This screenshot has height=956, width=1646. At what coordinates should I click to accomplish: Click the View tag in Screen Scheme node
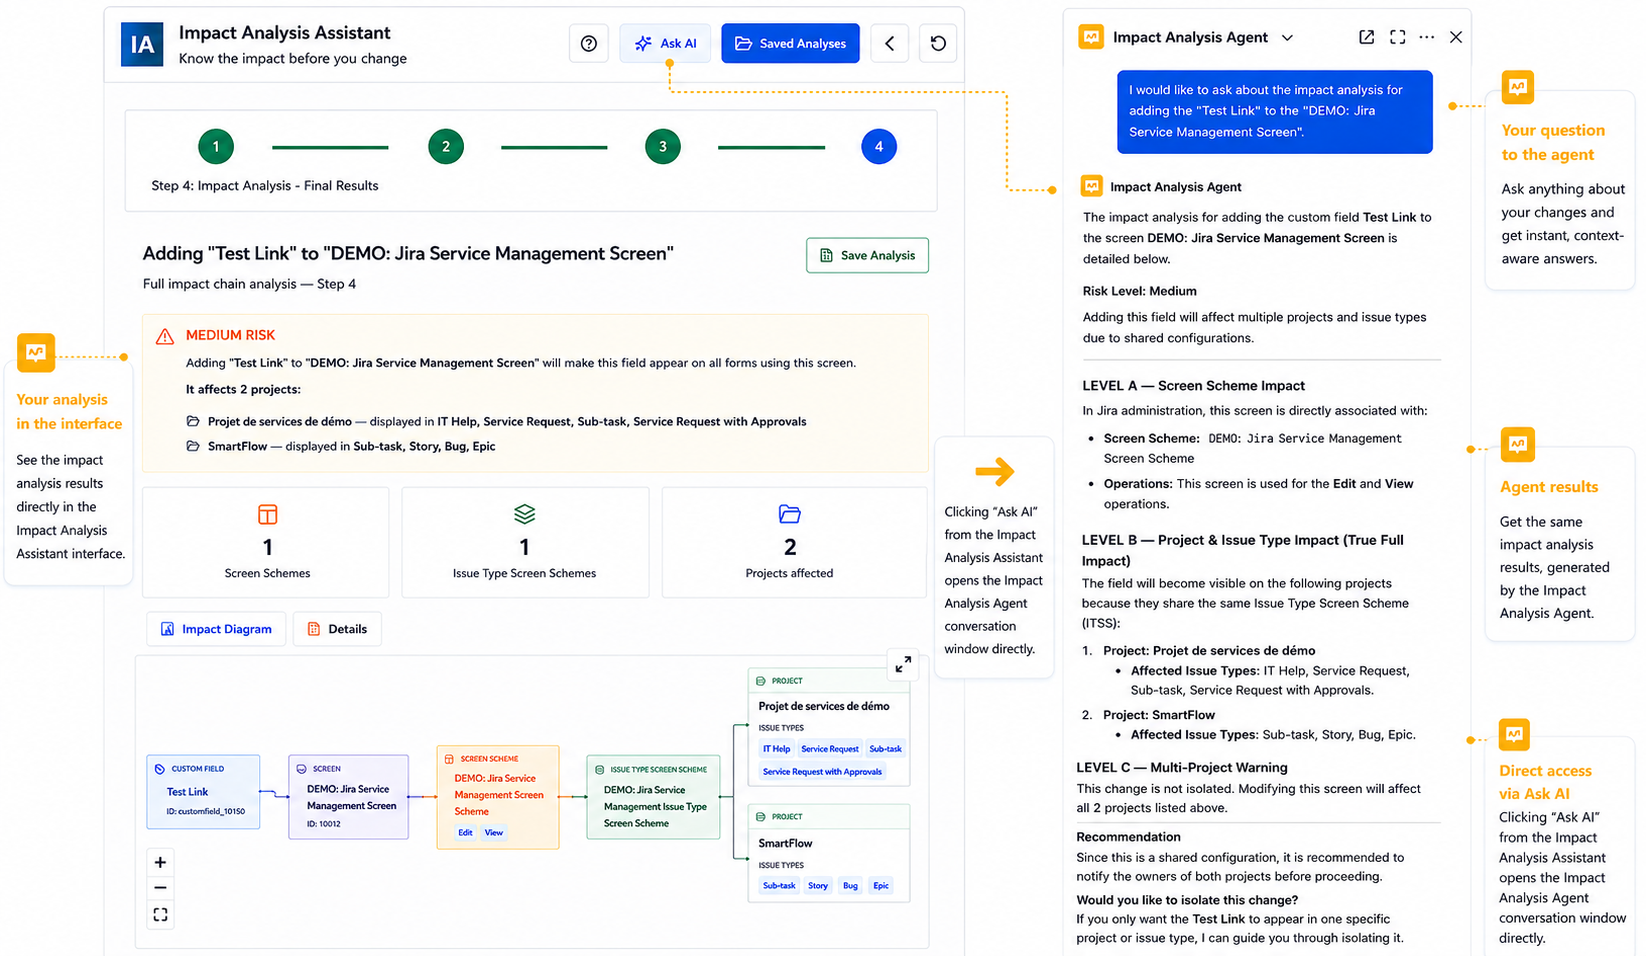pyautogui.click(x=494, y=832)
